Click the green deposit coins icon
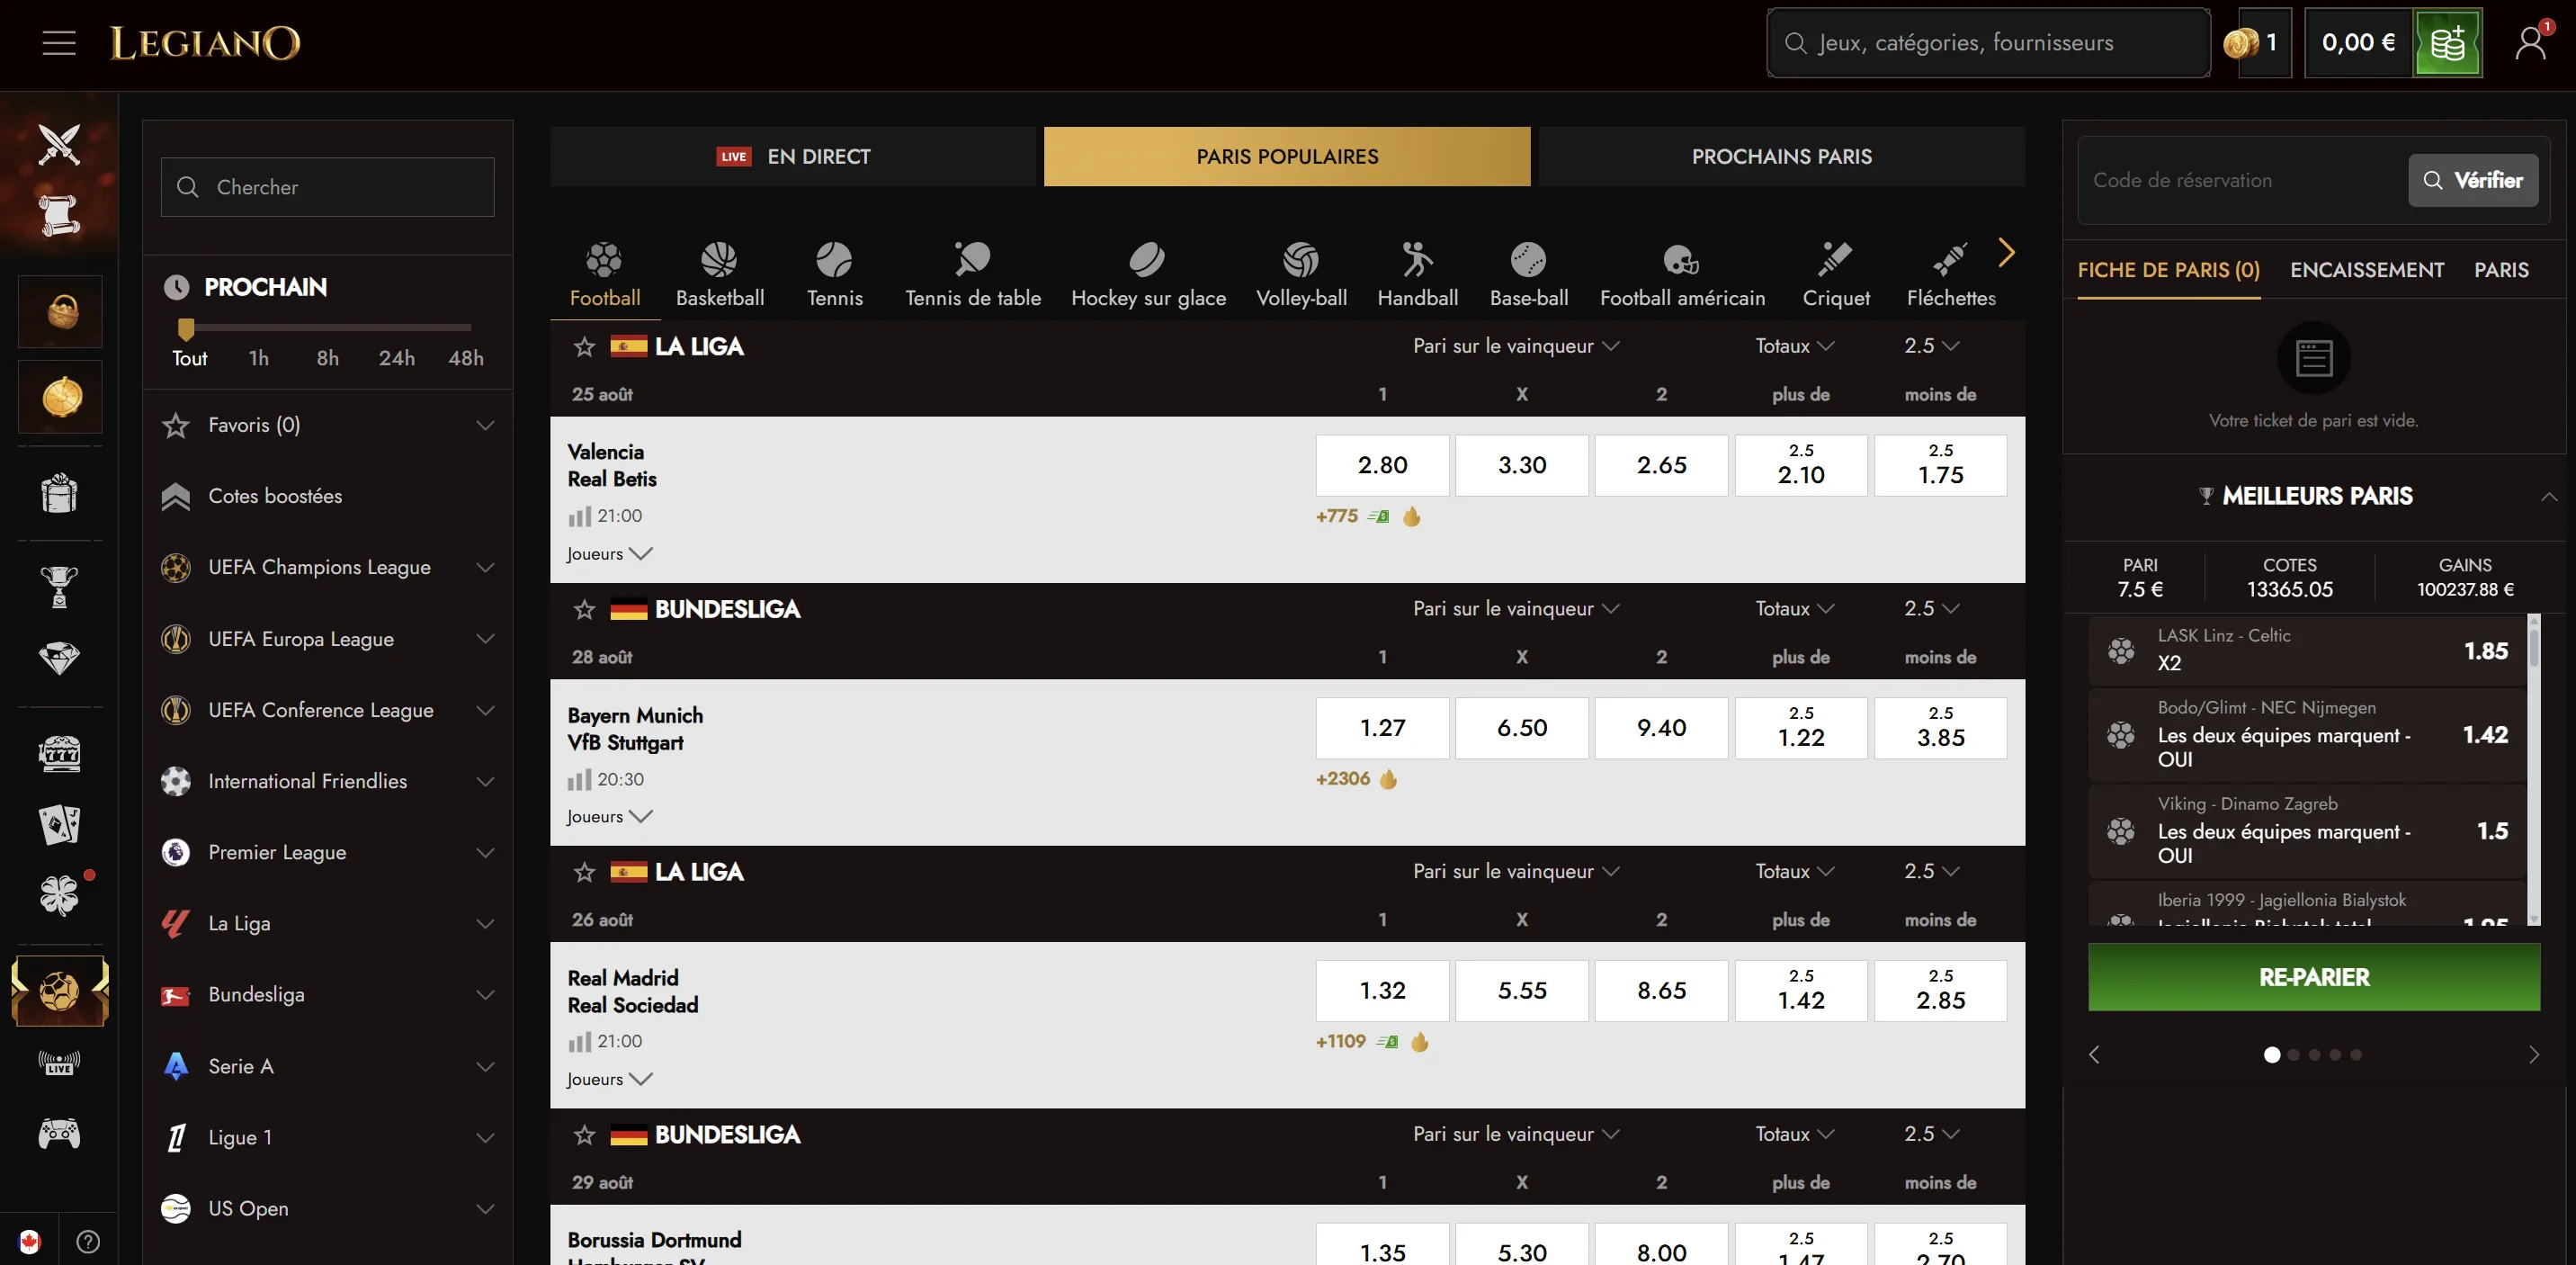The width and height of the screenshot is (2576, 1265). point(2447,43)
